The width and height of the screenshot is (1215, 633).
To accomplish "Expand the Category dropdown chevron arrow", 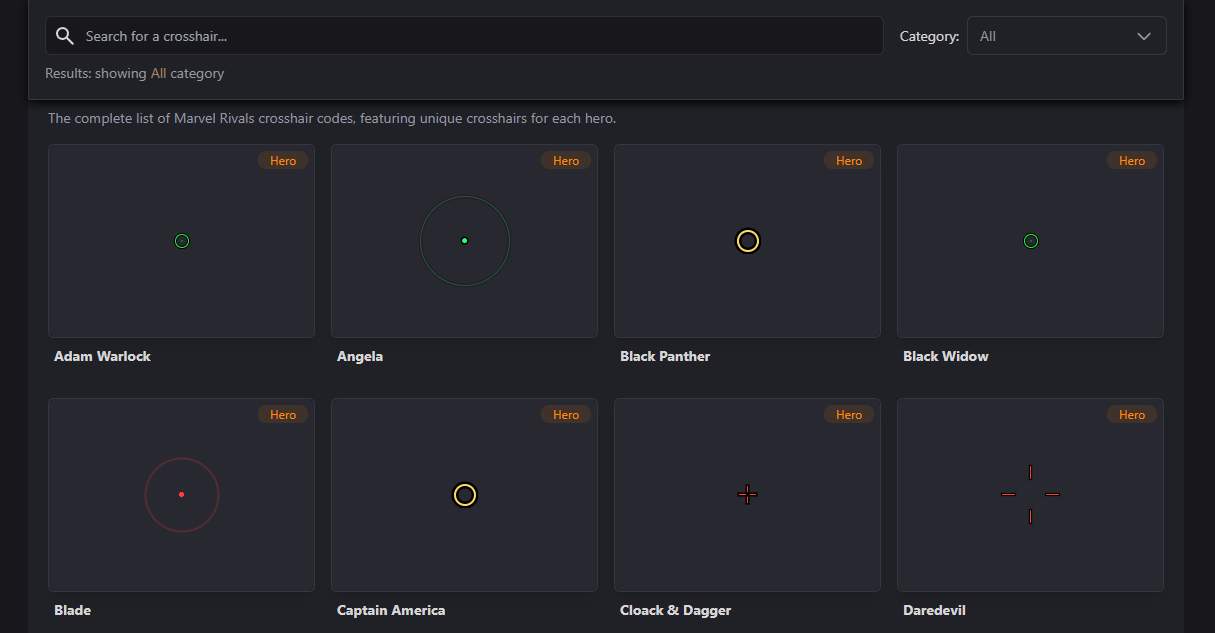I will tap(1145, 36).
